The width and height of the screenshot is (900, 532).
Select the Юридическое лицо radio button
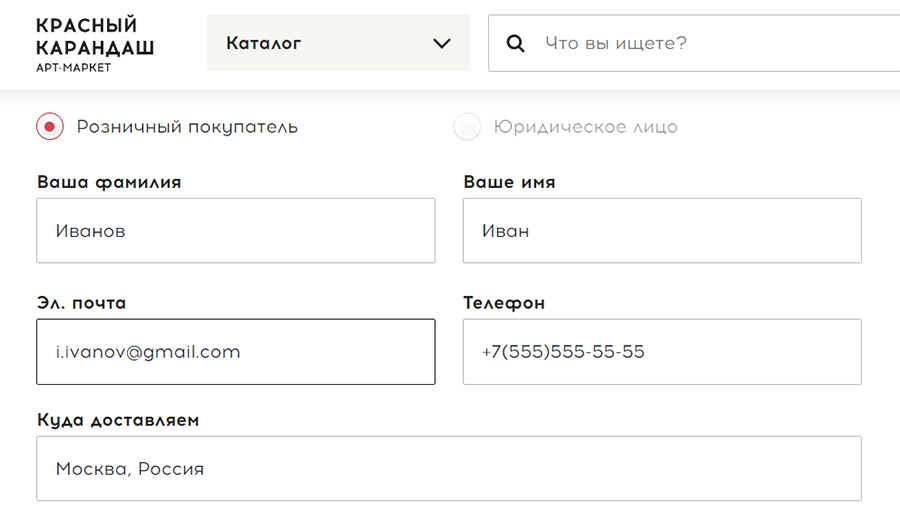point(467,126)
